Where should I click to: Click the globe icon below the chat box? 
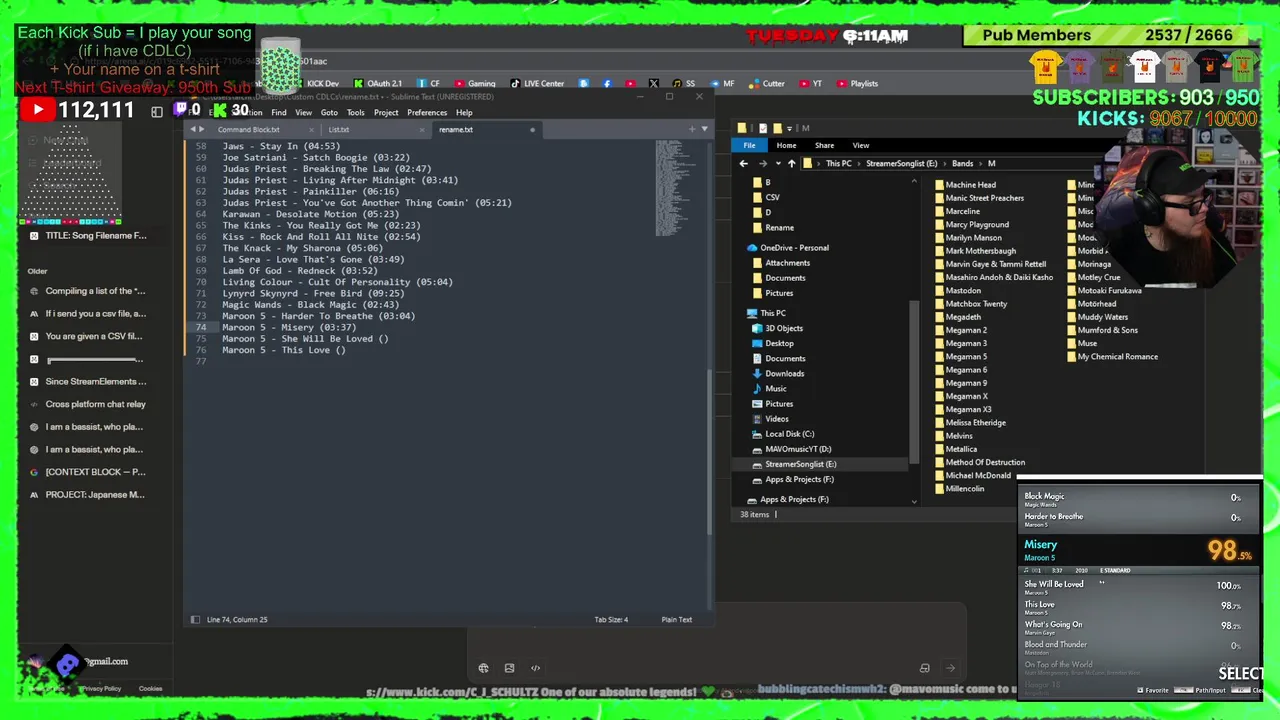(483, 668)
